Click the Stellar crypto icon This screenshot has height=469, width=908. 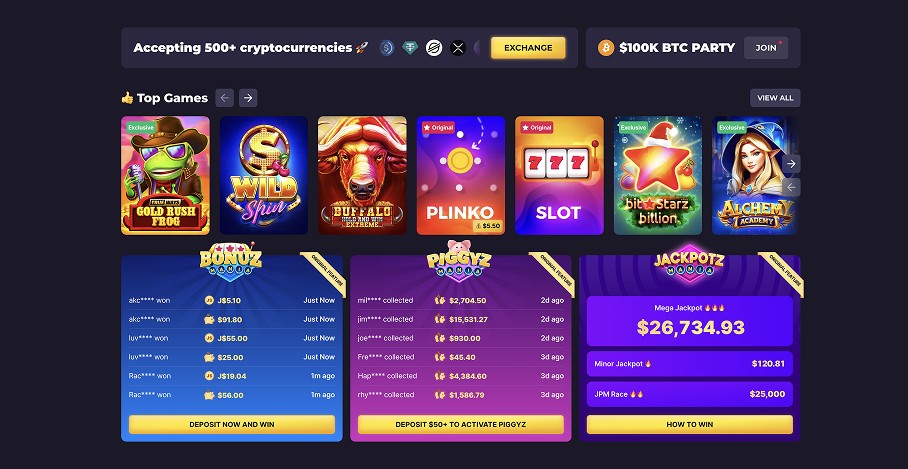(x=434, y=47)
